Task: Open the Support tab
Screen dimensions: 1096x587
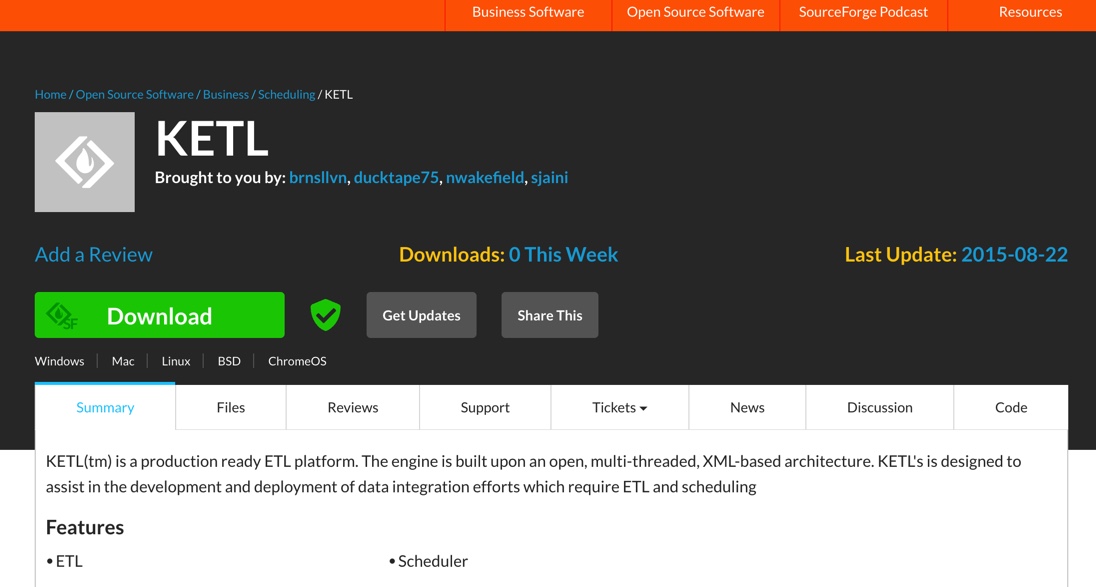Action: (485, 408)
